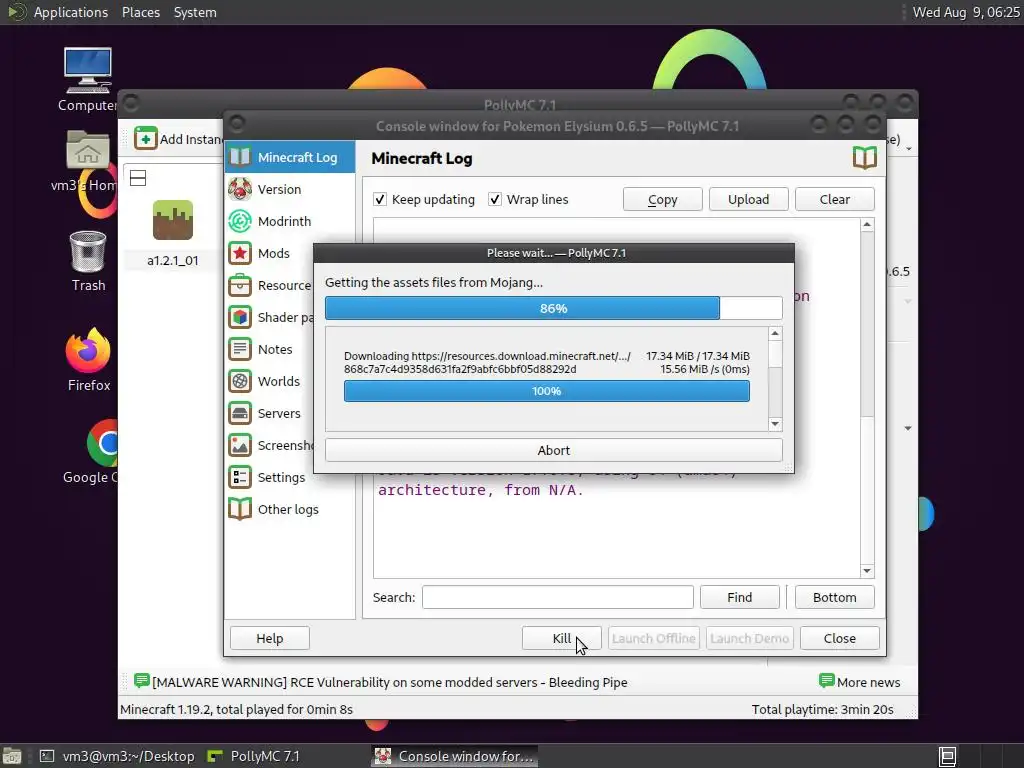Image resolution: width=1024 pixels, height=768 pixels.
Task: Click the news speech bubble icon before malware warning
Action: coord(141,681)
